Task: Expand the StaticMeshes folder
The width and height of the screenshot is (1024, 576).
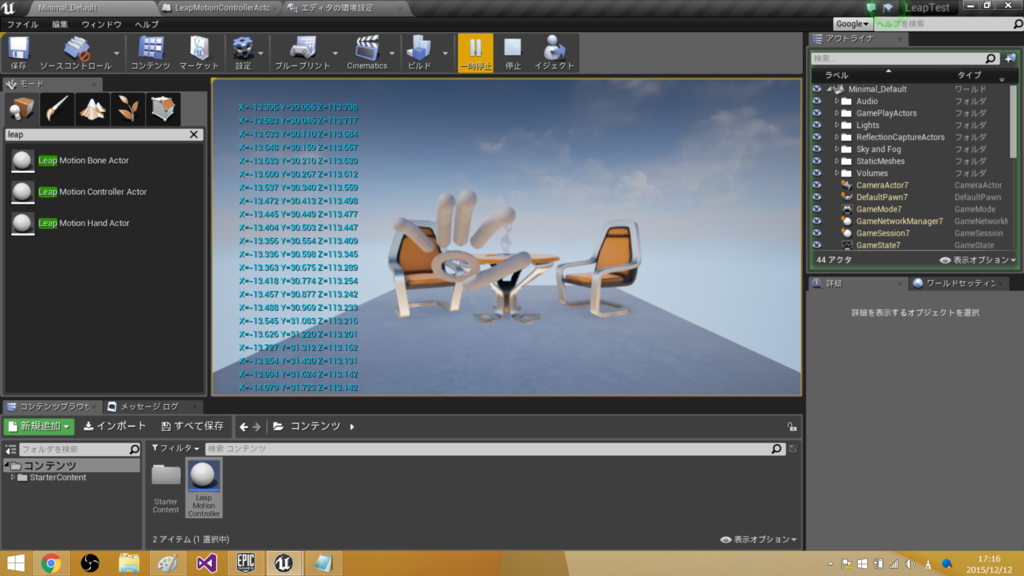Action: pos(837,161)
